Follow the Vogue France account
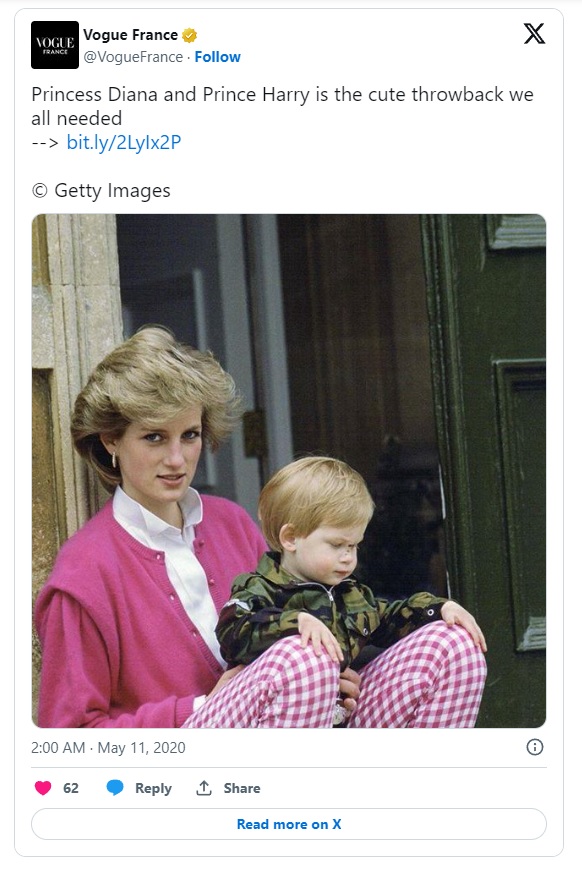 [217, 57]
